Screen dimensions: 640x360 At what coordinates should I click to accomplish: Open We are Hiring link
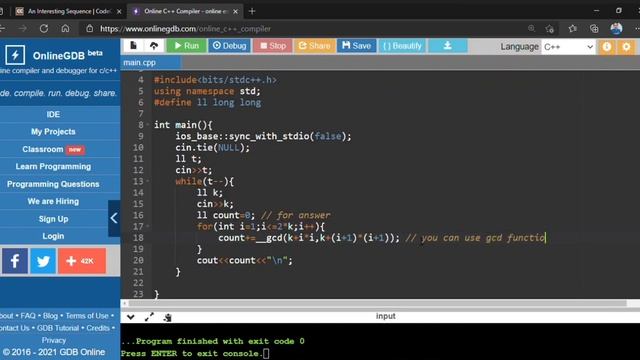(53, 201)
